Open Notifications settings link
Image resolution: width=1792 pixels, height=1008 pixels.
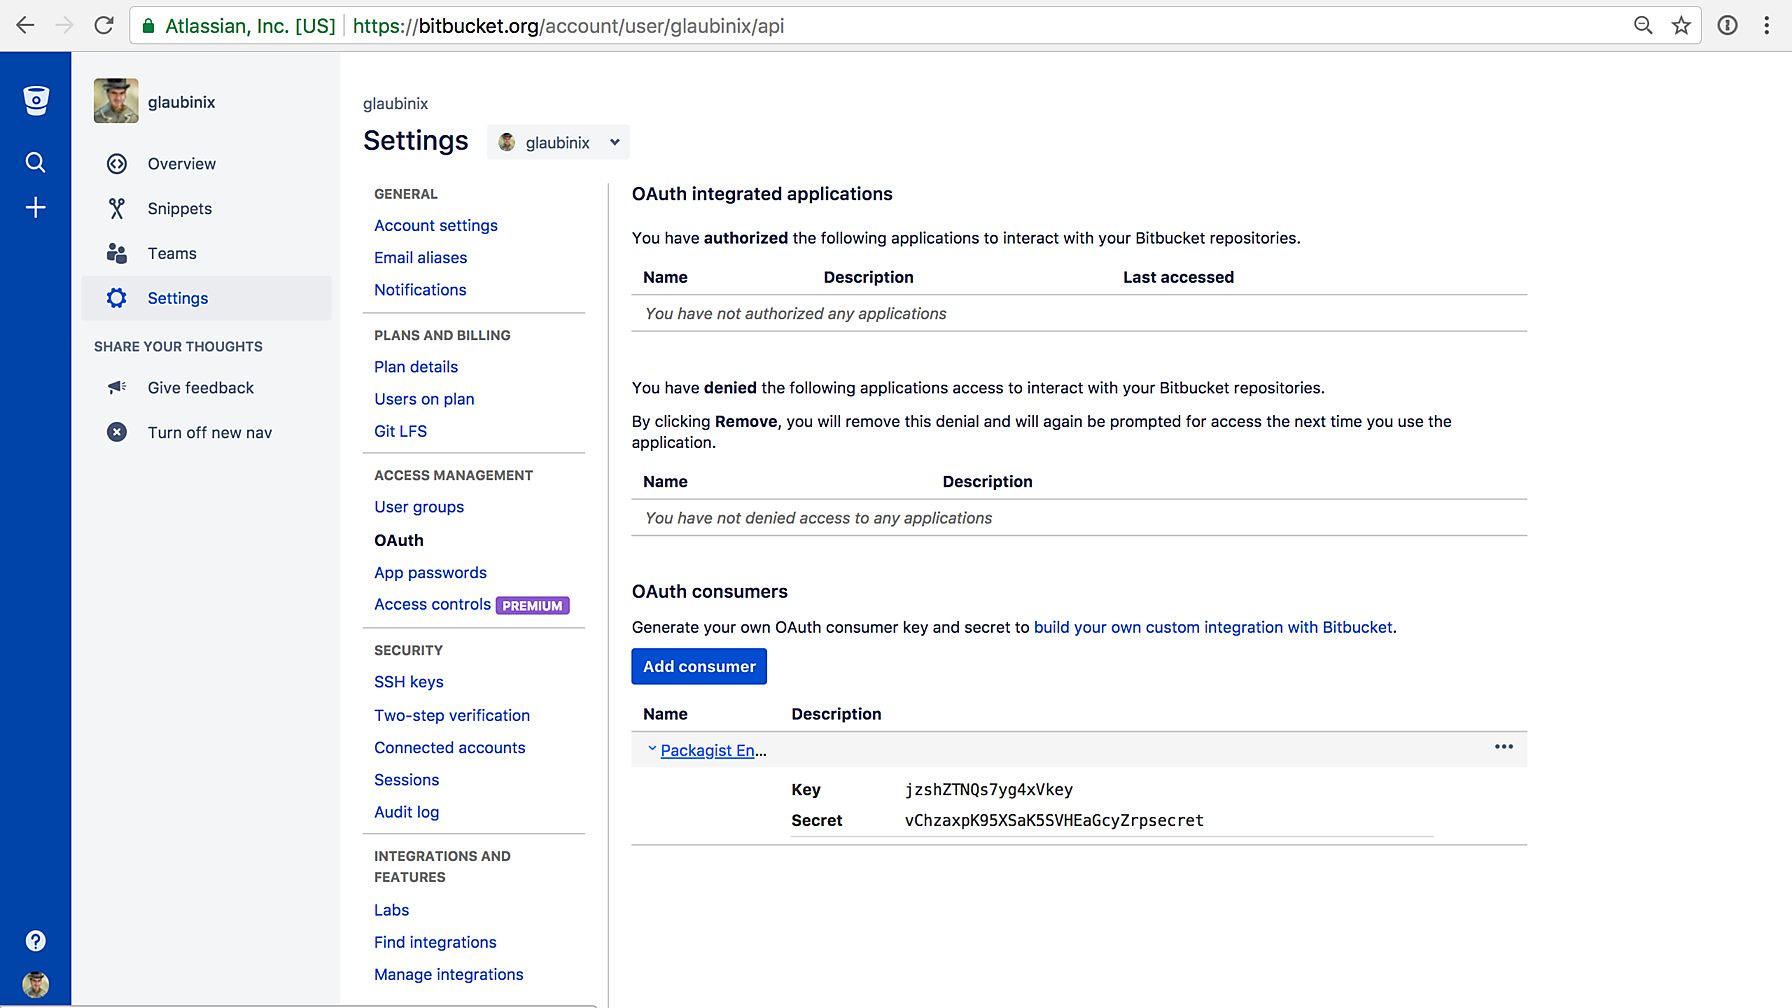tap(420, 290)
